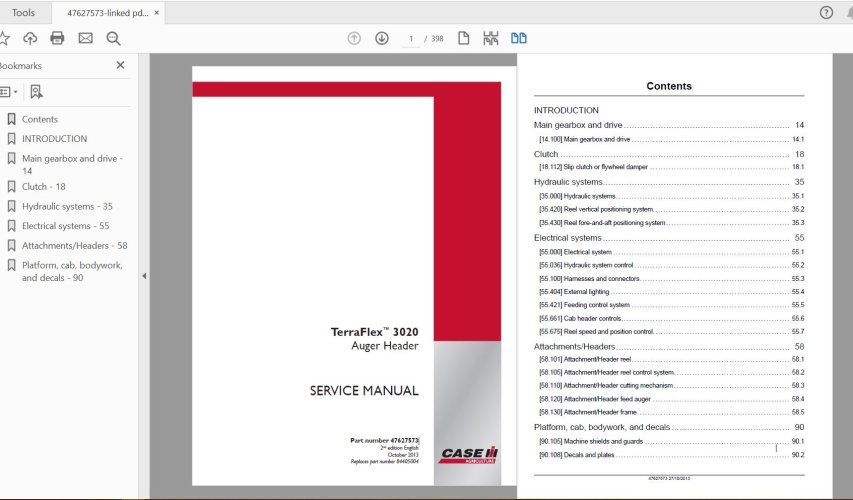Open the INTRODUCTION bookmark
The image size is (853, 500).
click(x=54, y=139)
